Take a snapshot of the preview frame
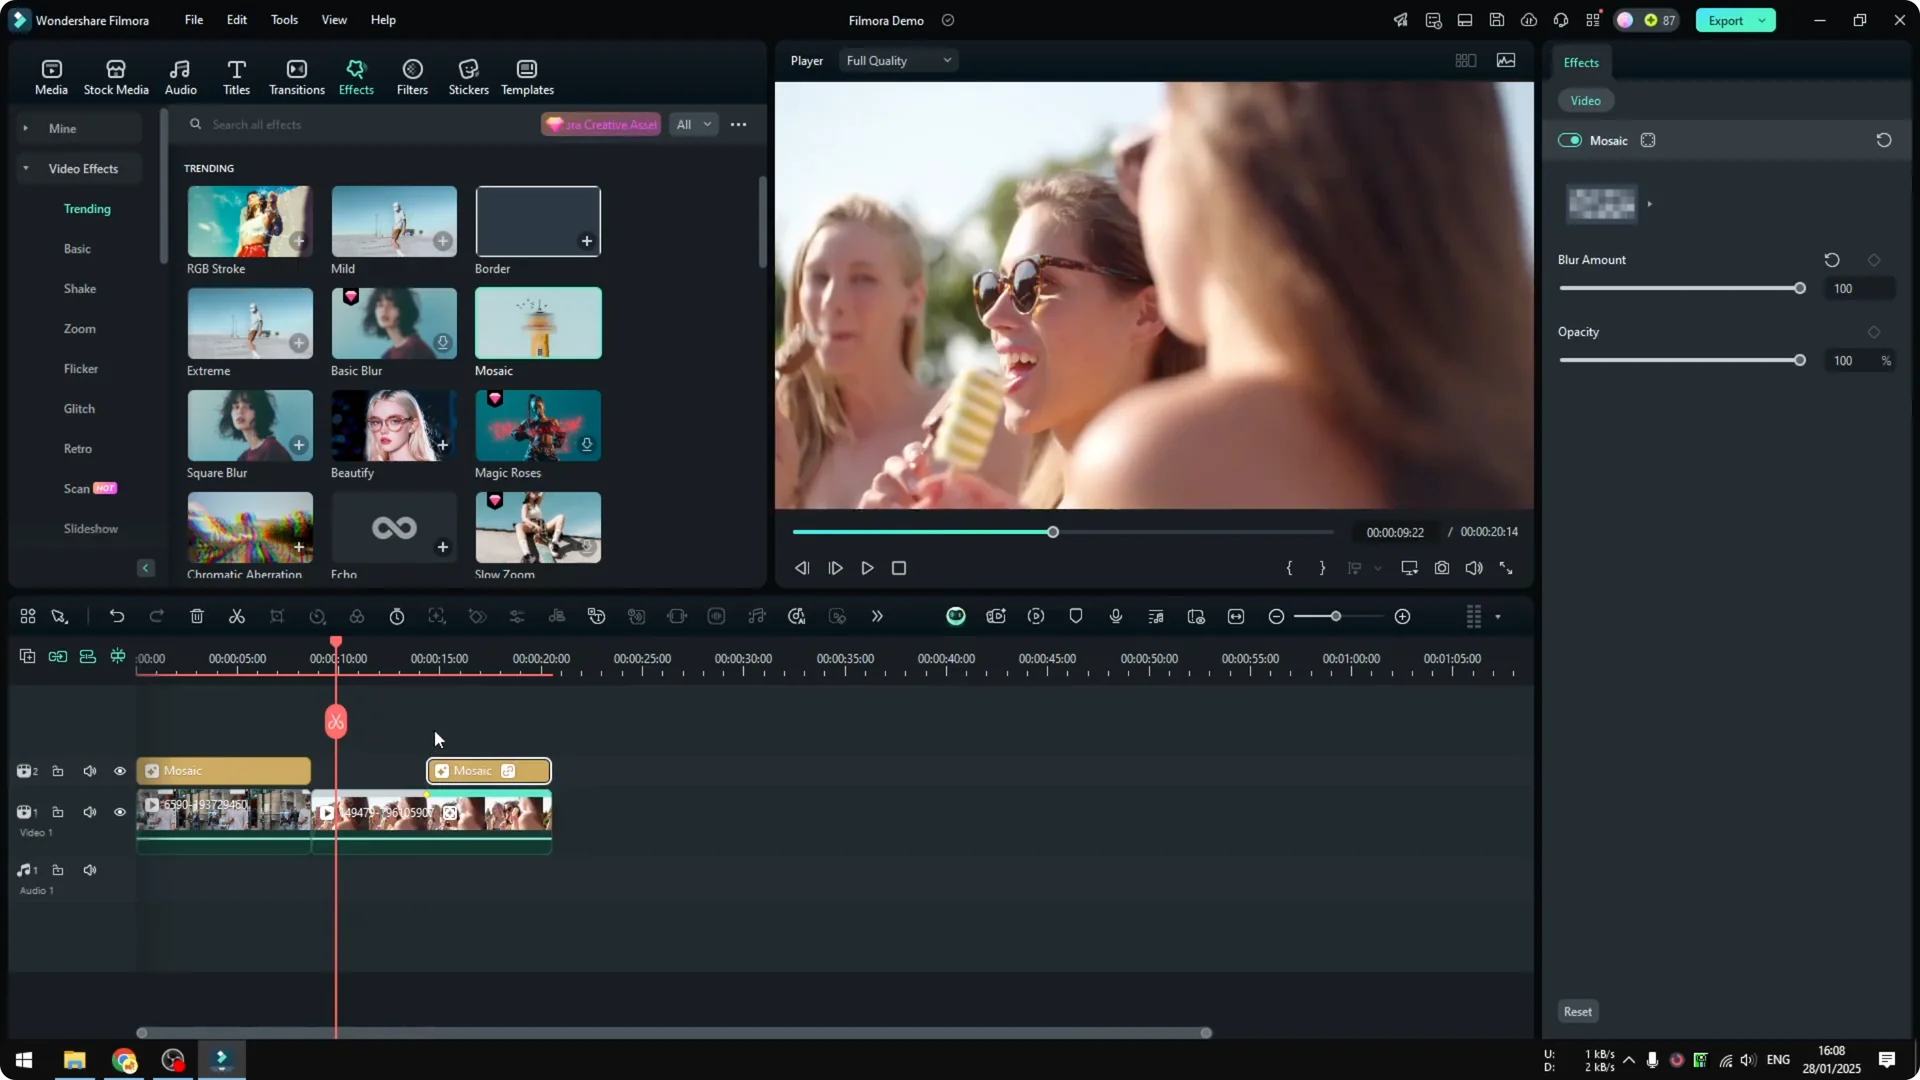This screenshot has height=1080, width=1920. tap(1441, 568)
